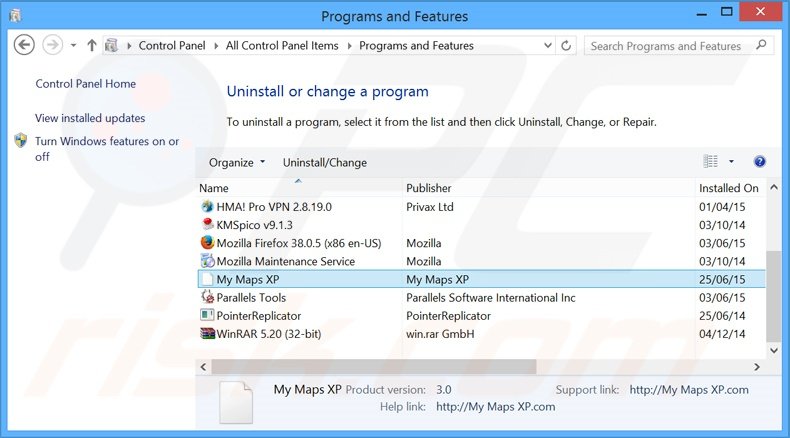
Task: Sort by the Installed On column
Action: [x=730, y=188]
